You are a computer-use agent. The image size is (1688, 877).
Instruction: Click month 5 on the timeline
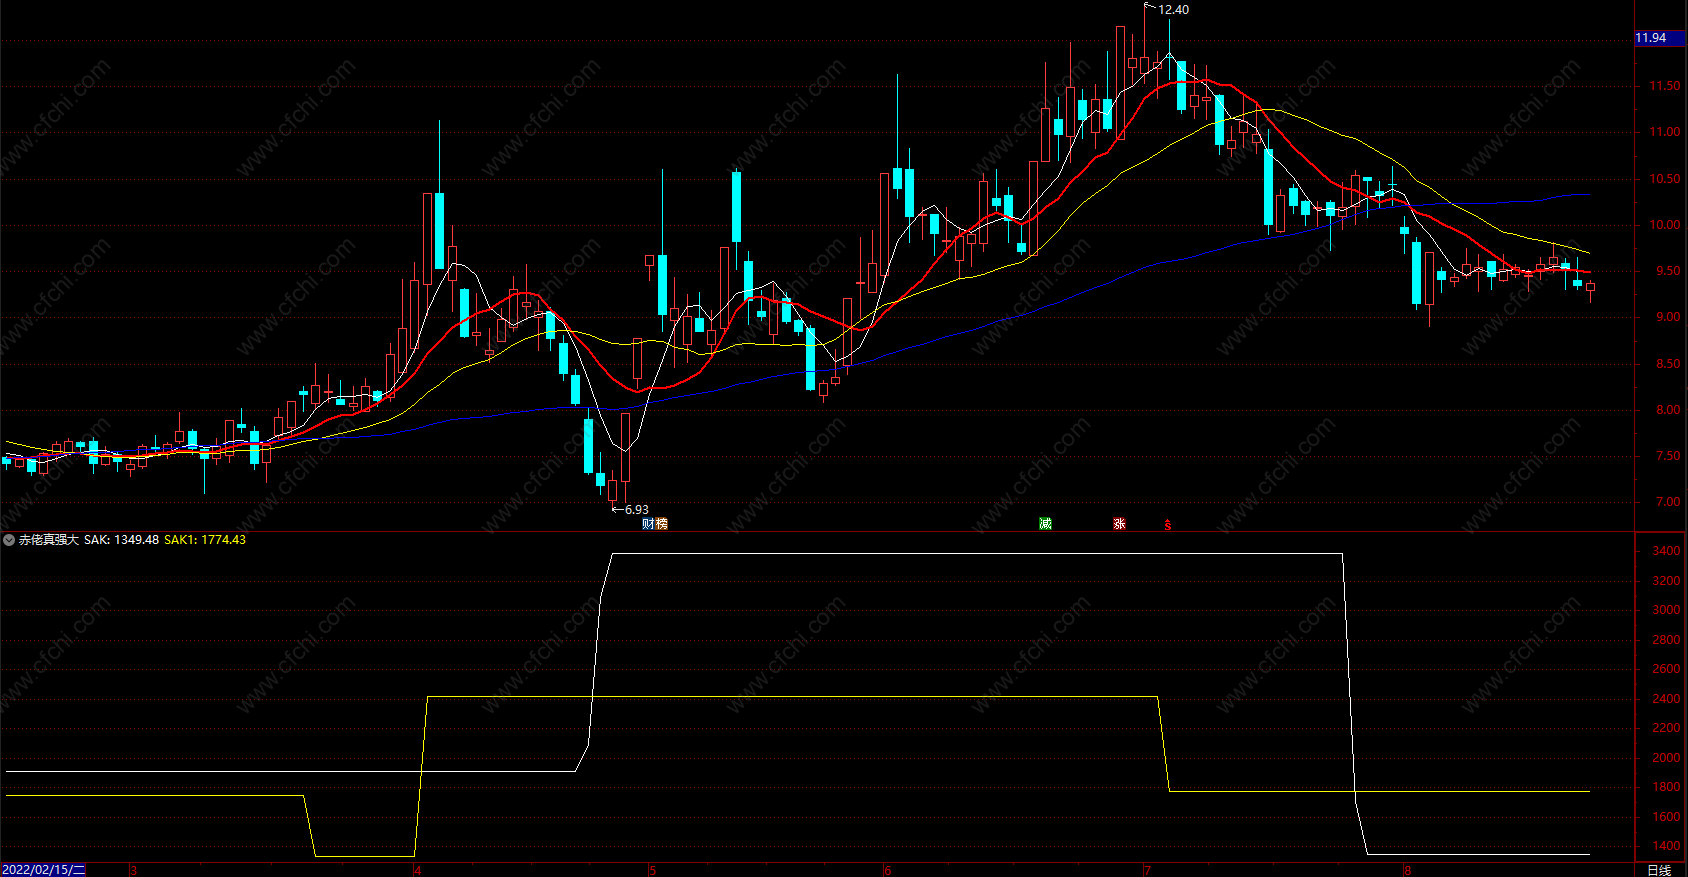(x=652, y=870)
